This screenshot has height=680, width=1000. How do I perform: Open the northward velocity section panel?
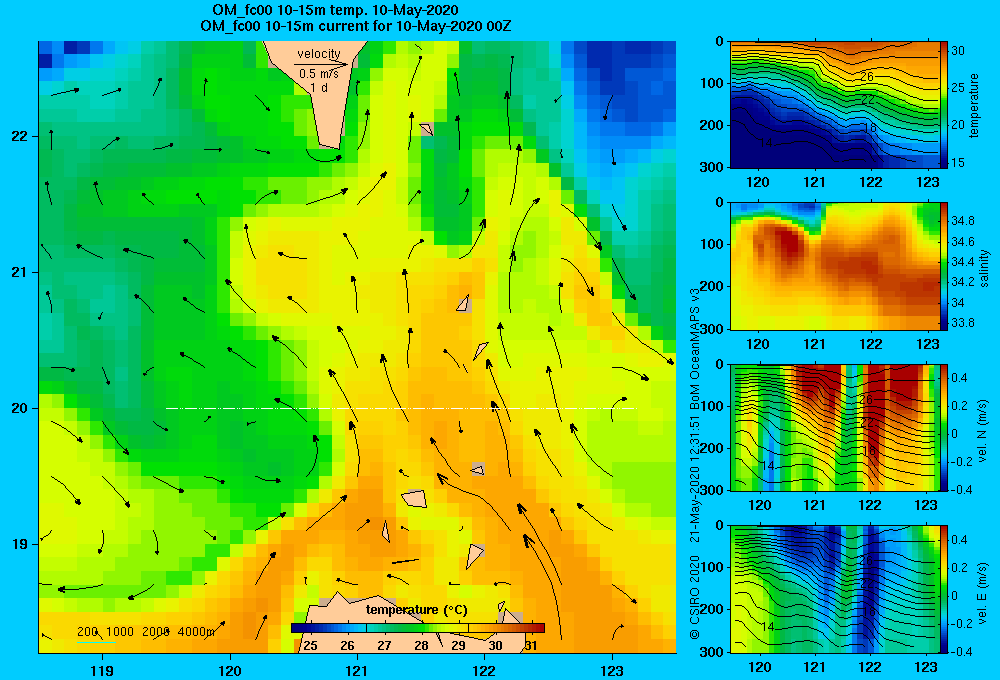coord(835,427)
